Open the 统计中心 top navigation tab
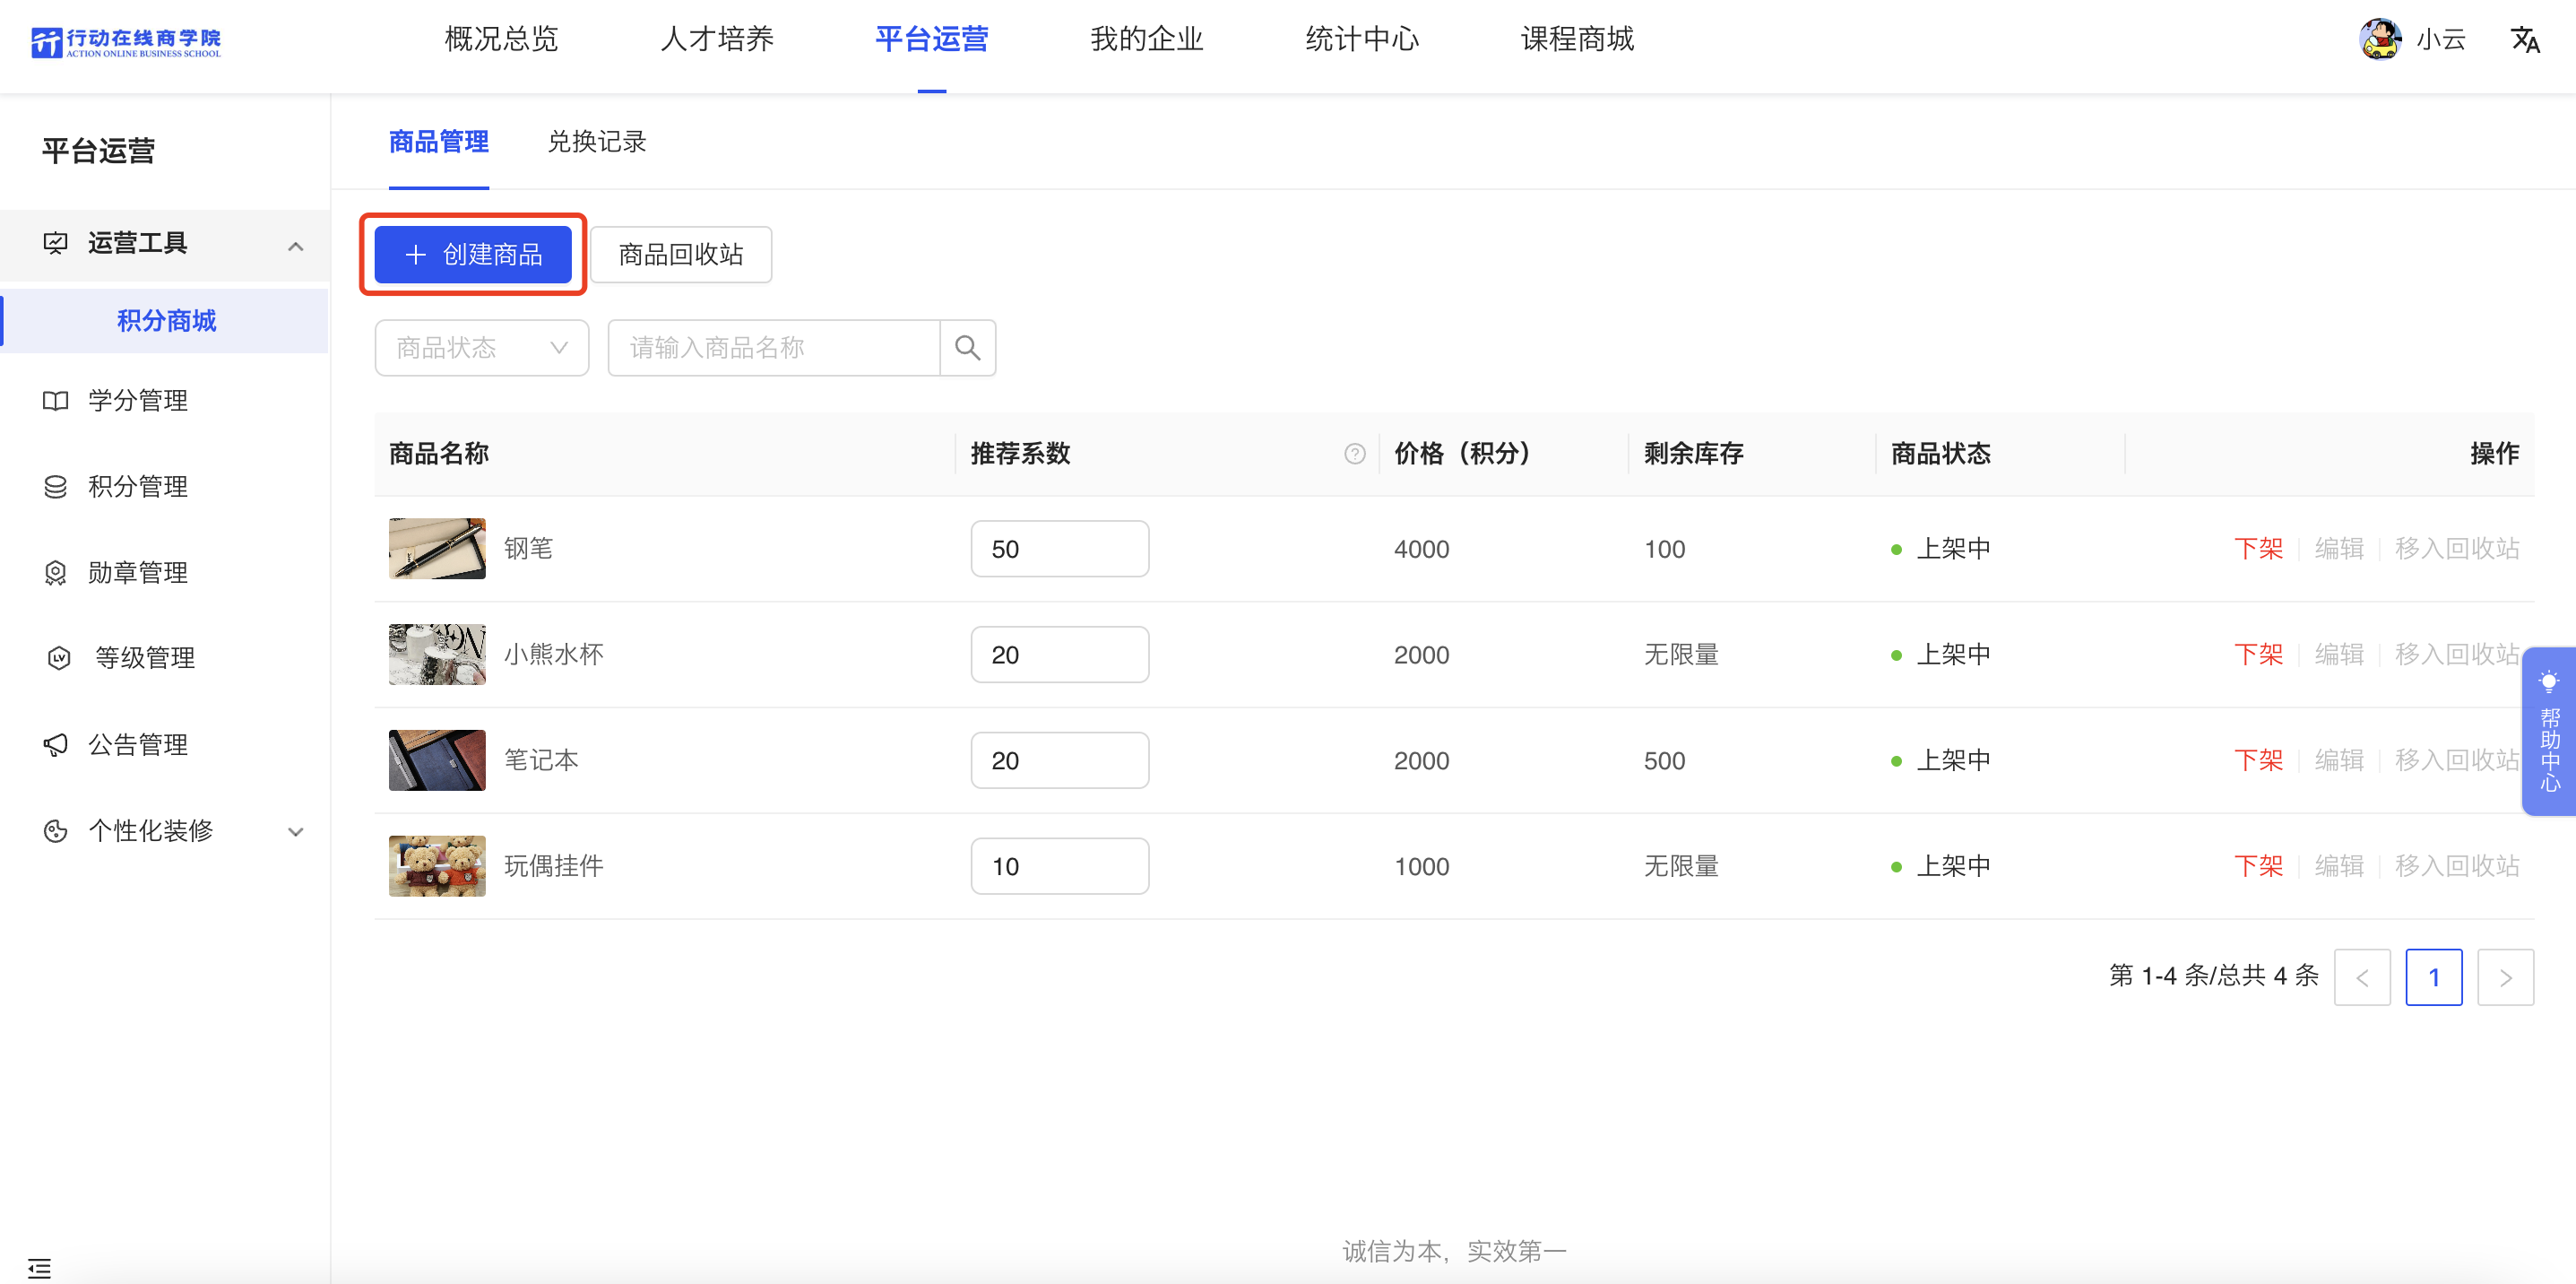The height and width of the screenshot is (1284, 2576). 1362,39
